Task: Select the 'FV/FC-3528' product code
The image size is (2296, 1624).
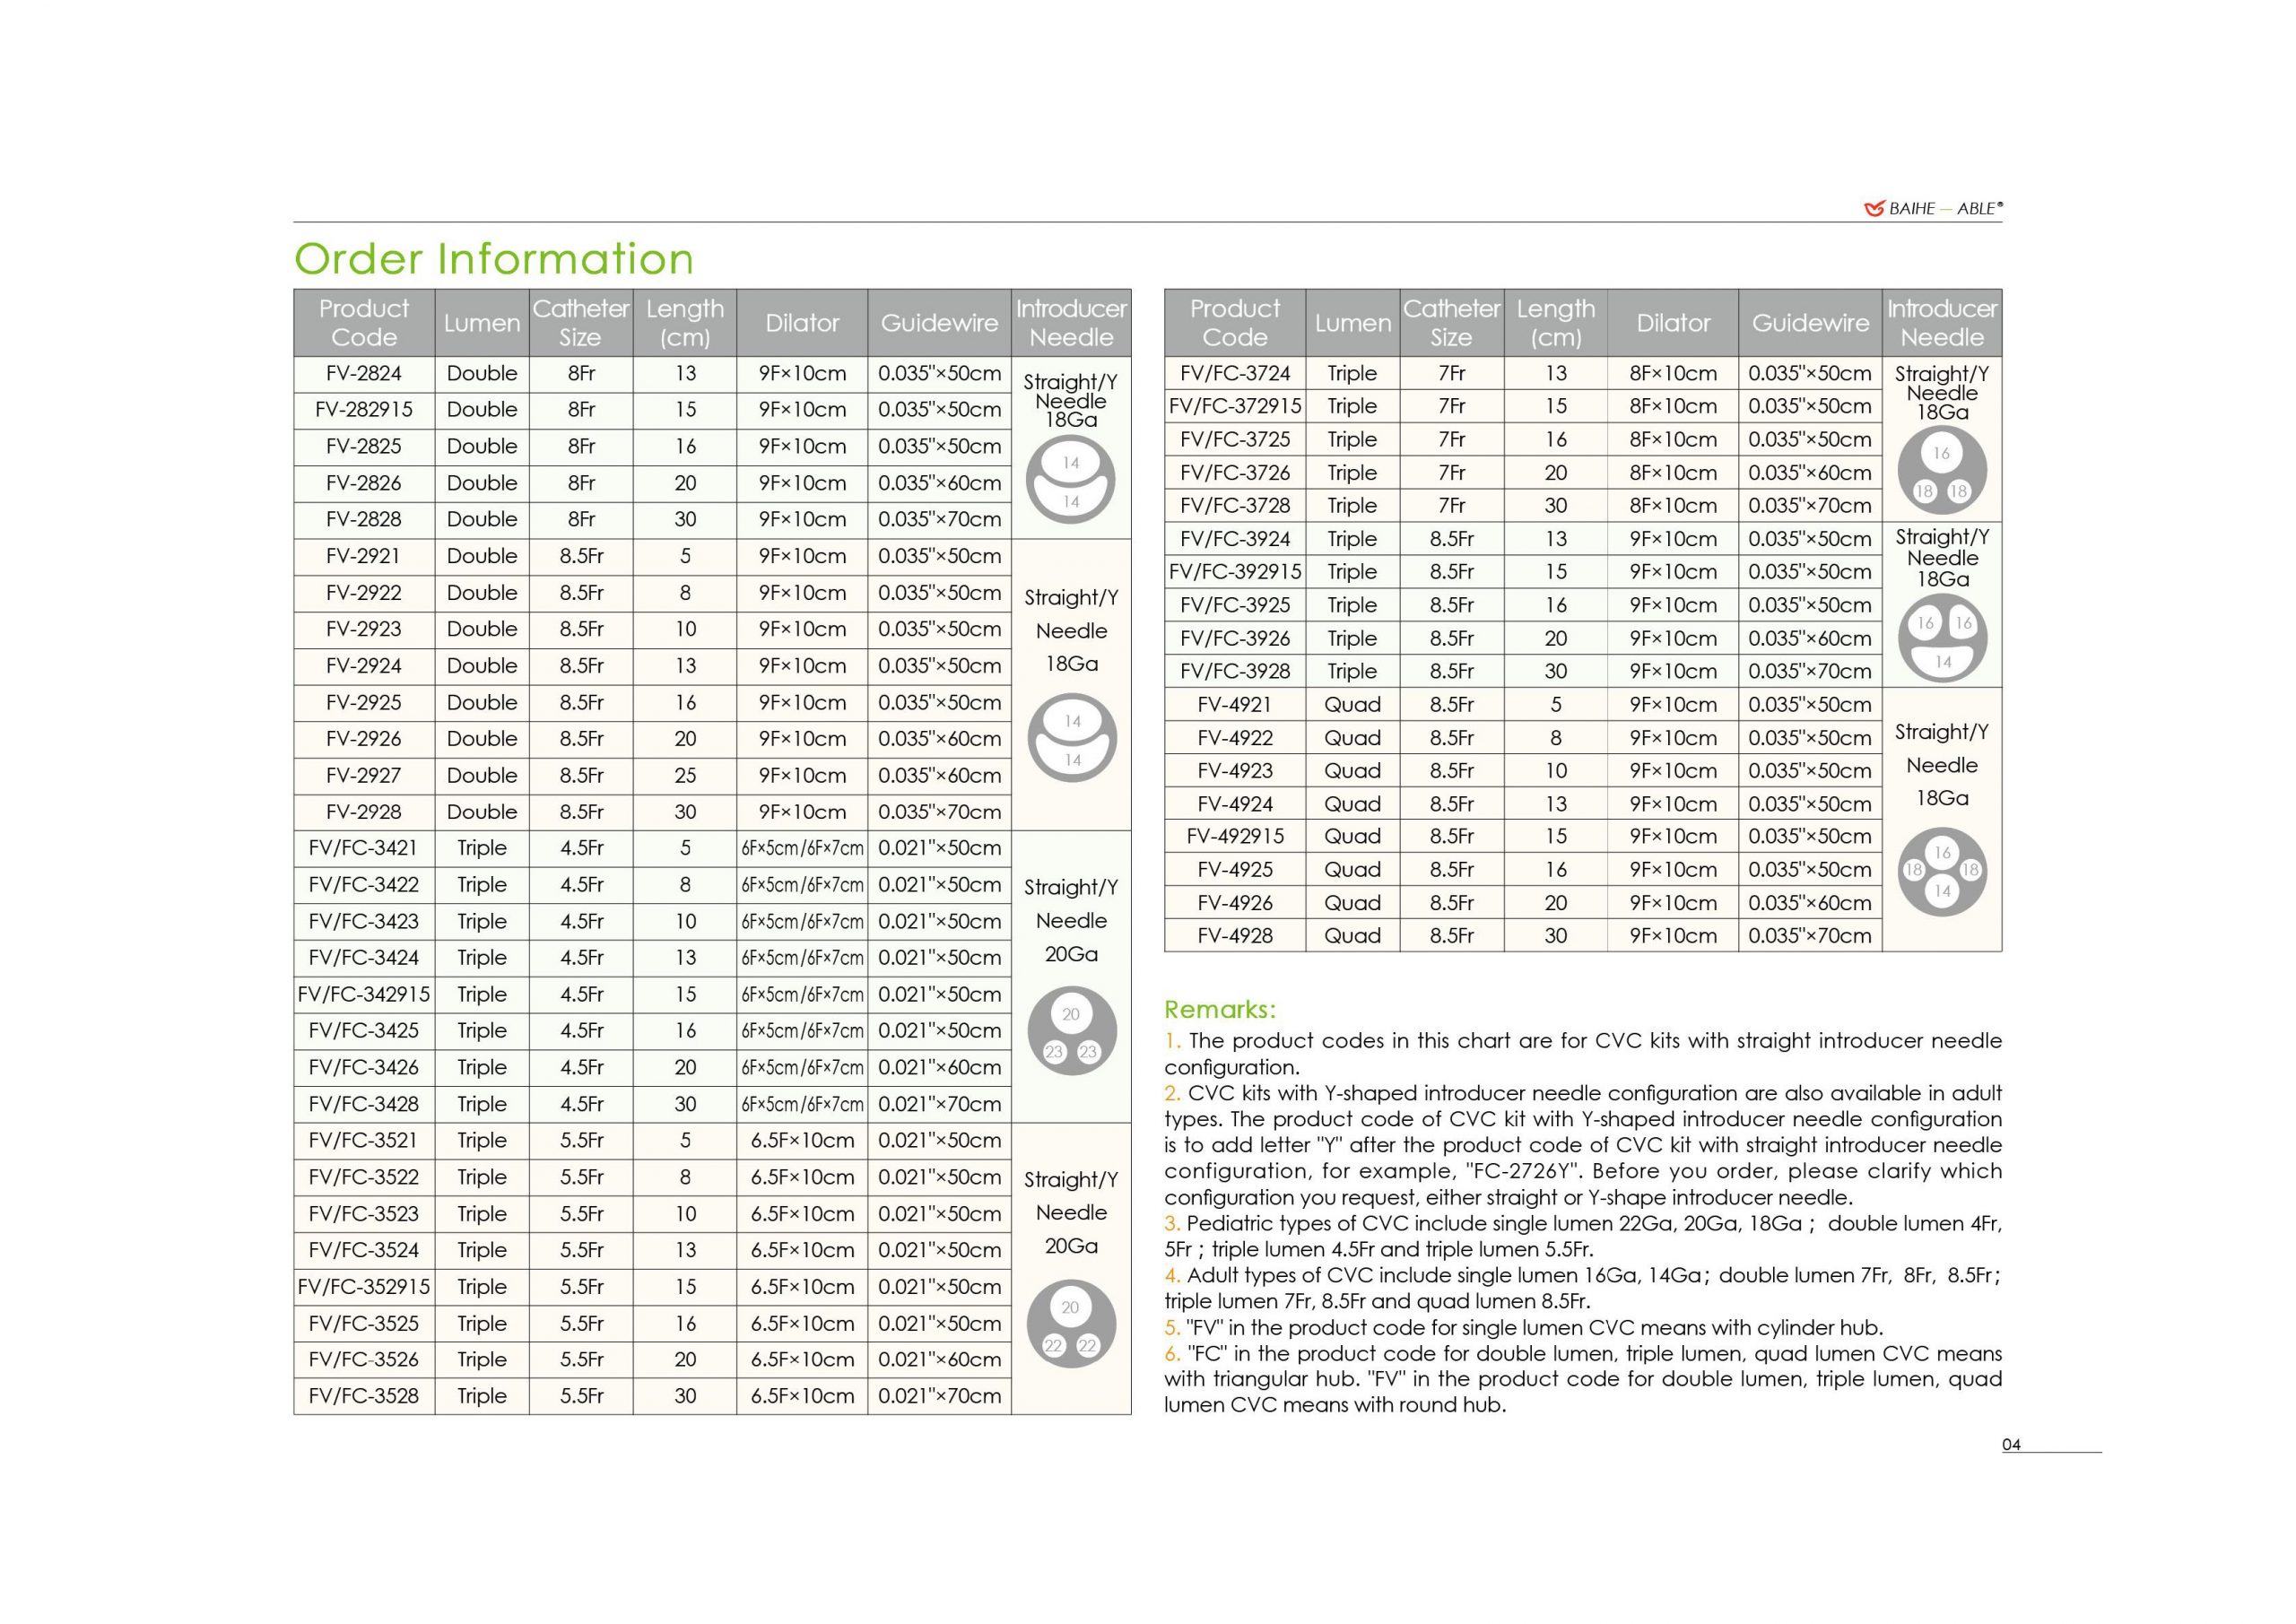Action: tap(364, 1396)
